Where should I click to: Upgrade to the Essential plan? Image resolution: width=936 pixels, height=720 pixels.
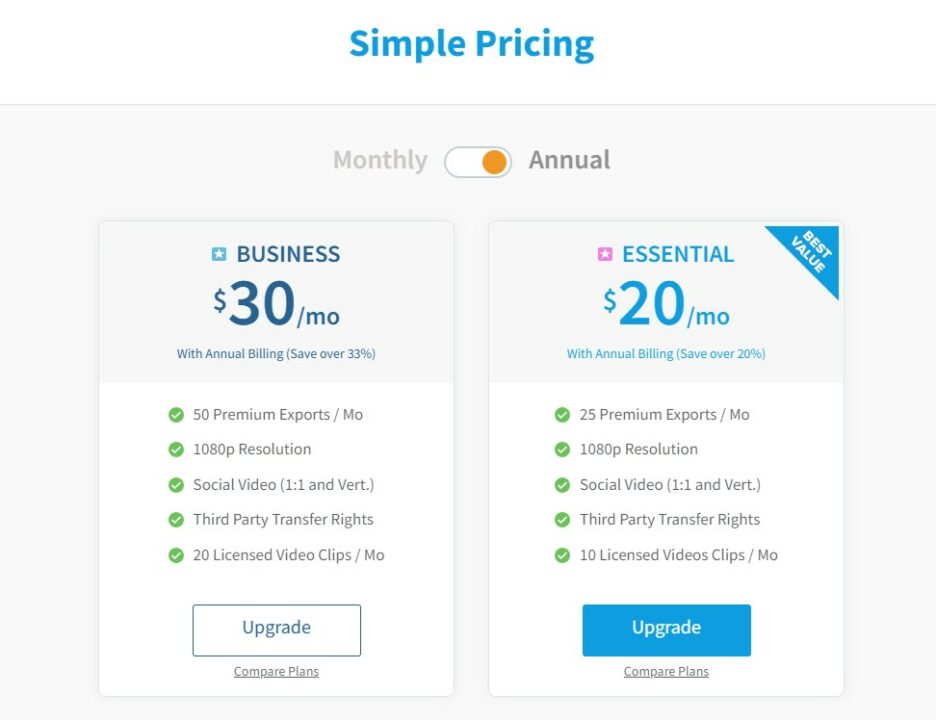pos(666,629)
